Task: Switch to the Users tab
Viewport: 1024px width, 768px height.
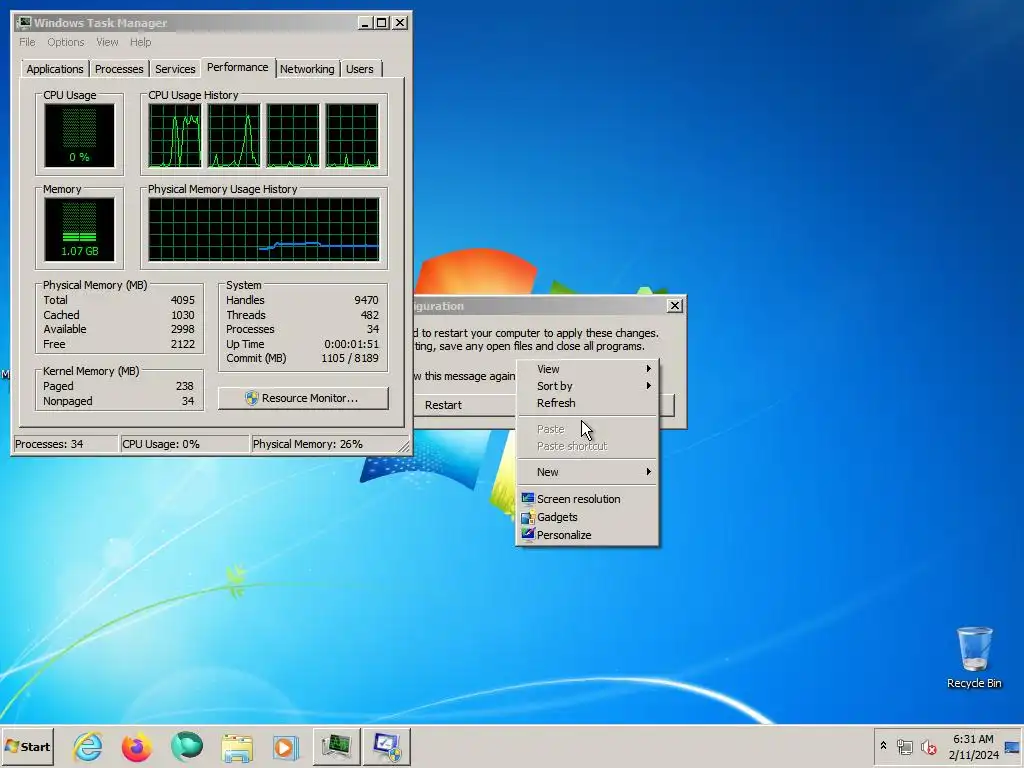Action: (x=360, y=69)
